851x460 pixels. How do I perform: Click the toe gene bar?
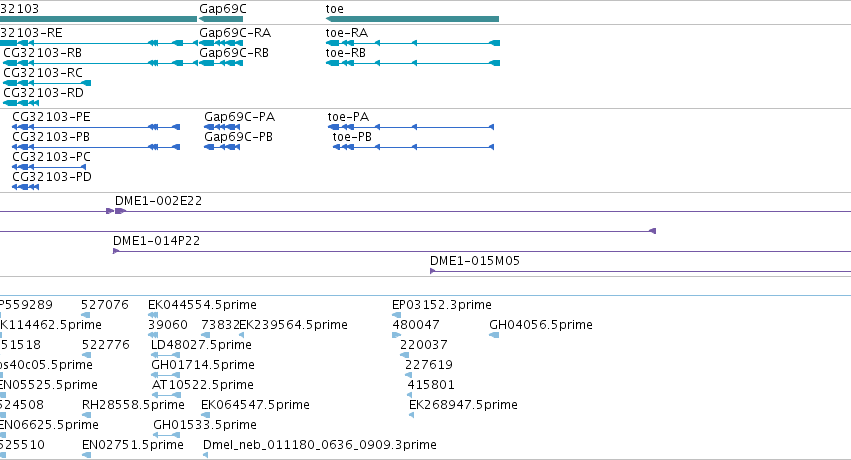pyautogui.click(x=412, y=19)
